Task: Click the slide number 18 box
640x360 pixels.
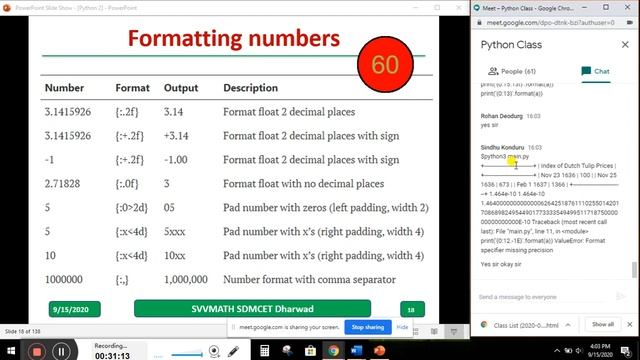Action: (412, 309)
